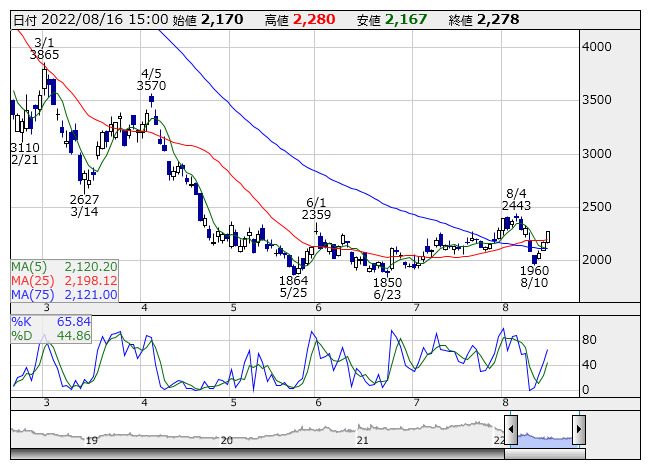Click the 4/5 high annotation 3570

(151, 86)
